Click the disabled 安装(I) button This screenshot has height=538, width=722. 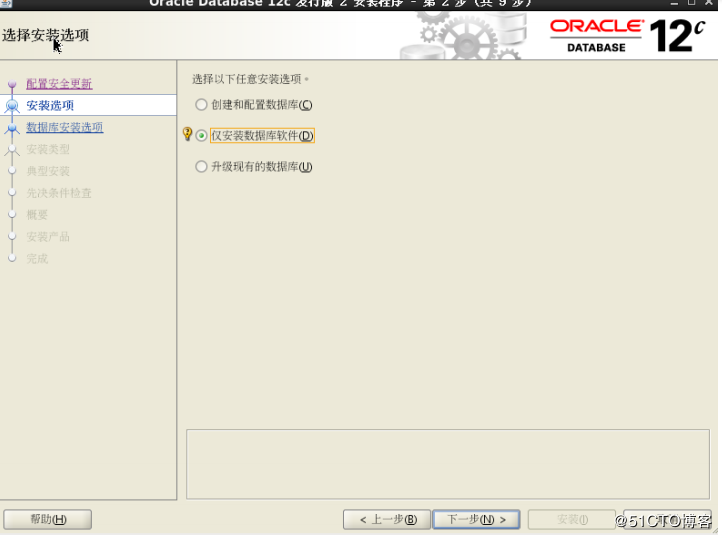pyautogui.click(x=571, y=520)
